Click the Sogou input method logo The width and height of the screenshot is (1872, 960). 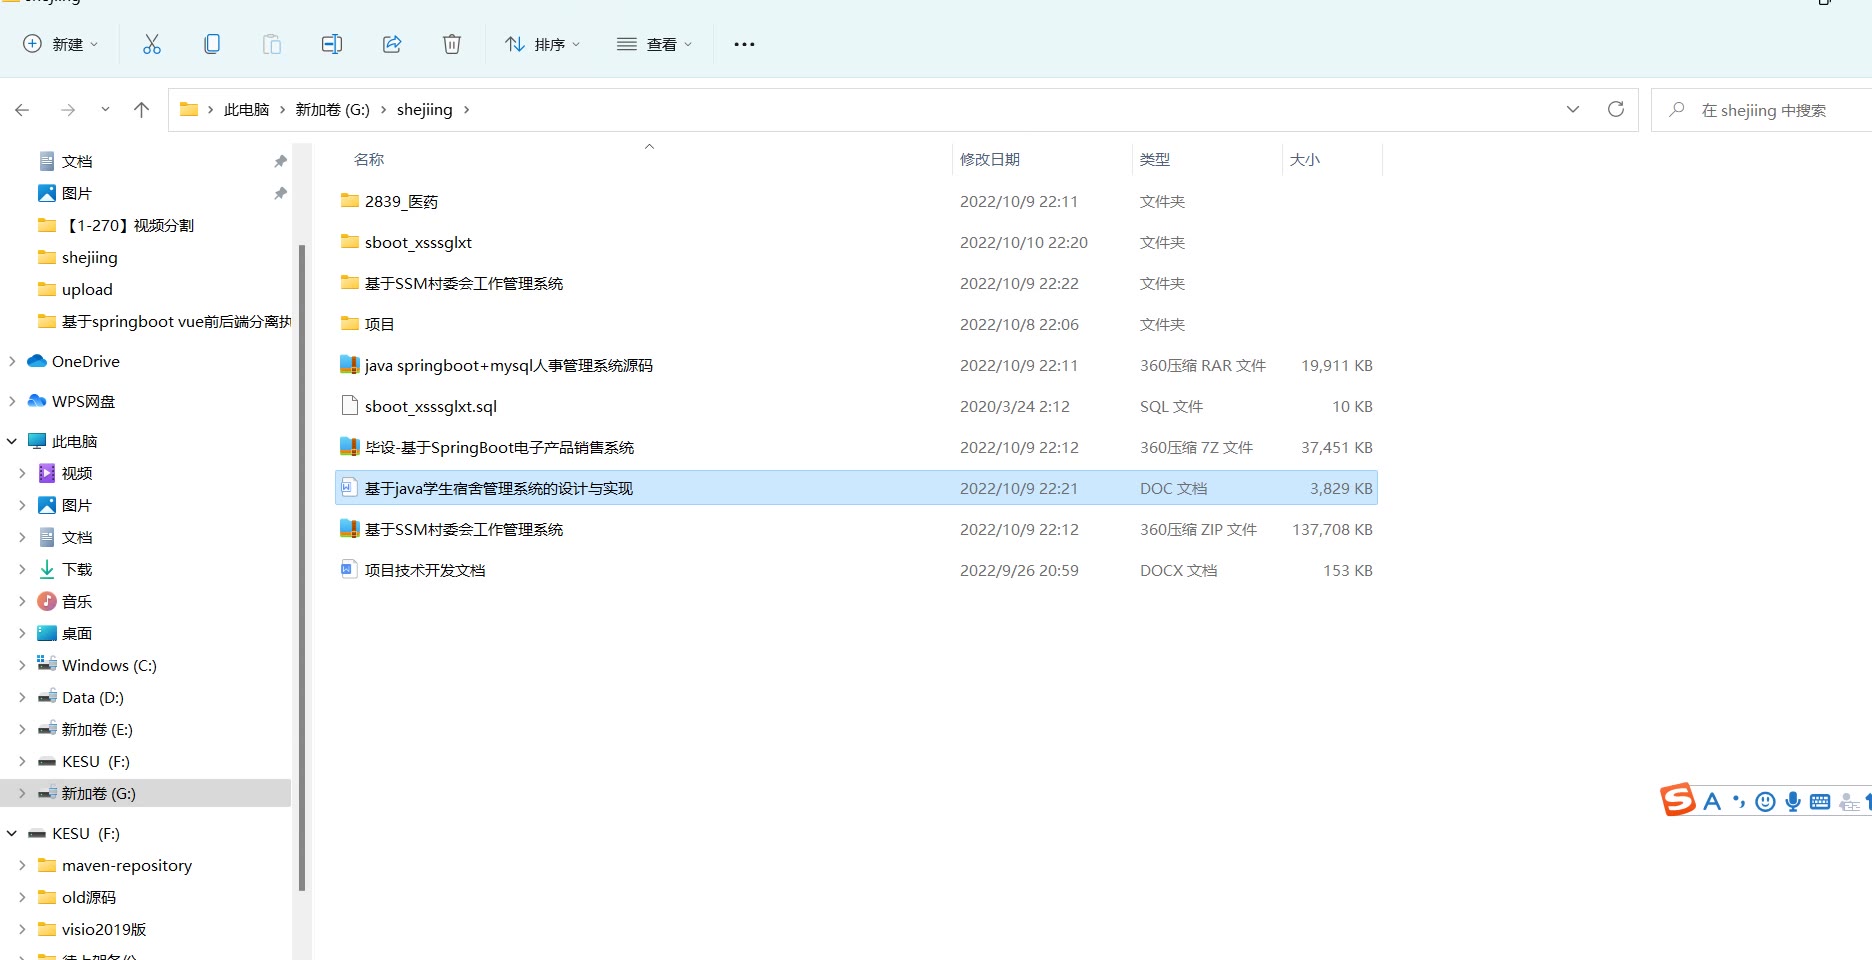pos(1678,800)
